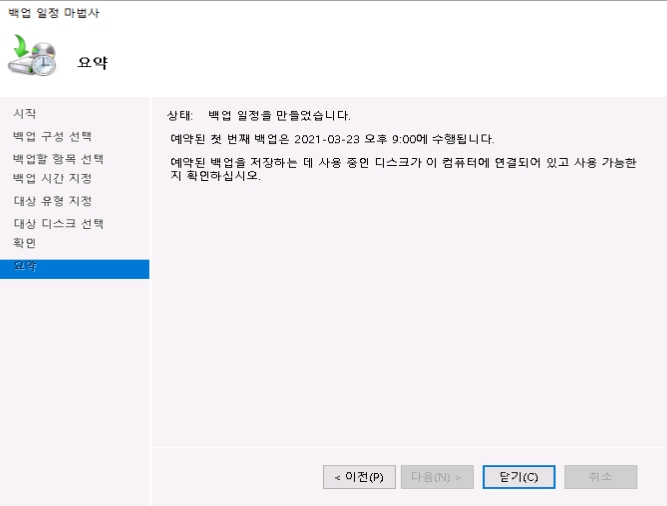
Task: Click the 예약된 백업을 저장하는 데 notice text
Action: [x=403, y=169]
